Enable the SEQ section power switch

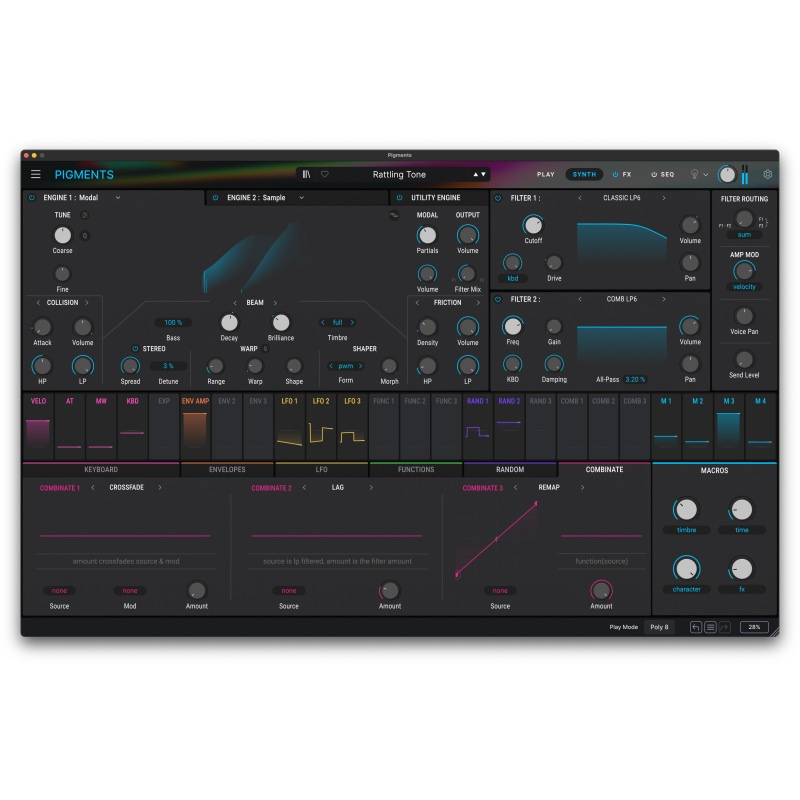[653, 173]
